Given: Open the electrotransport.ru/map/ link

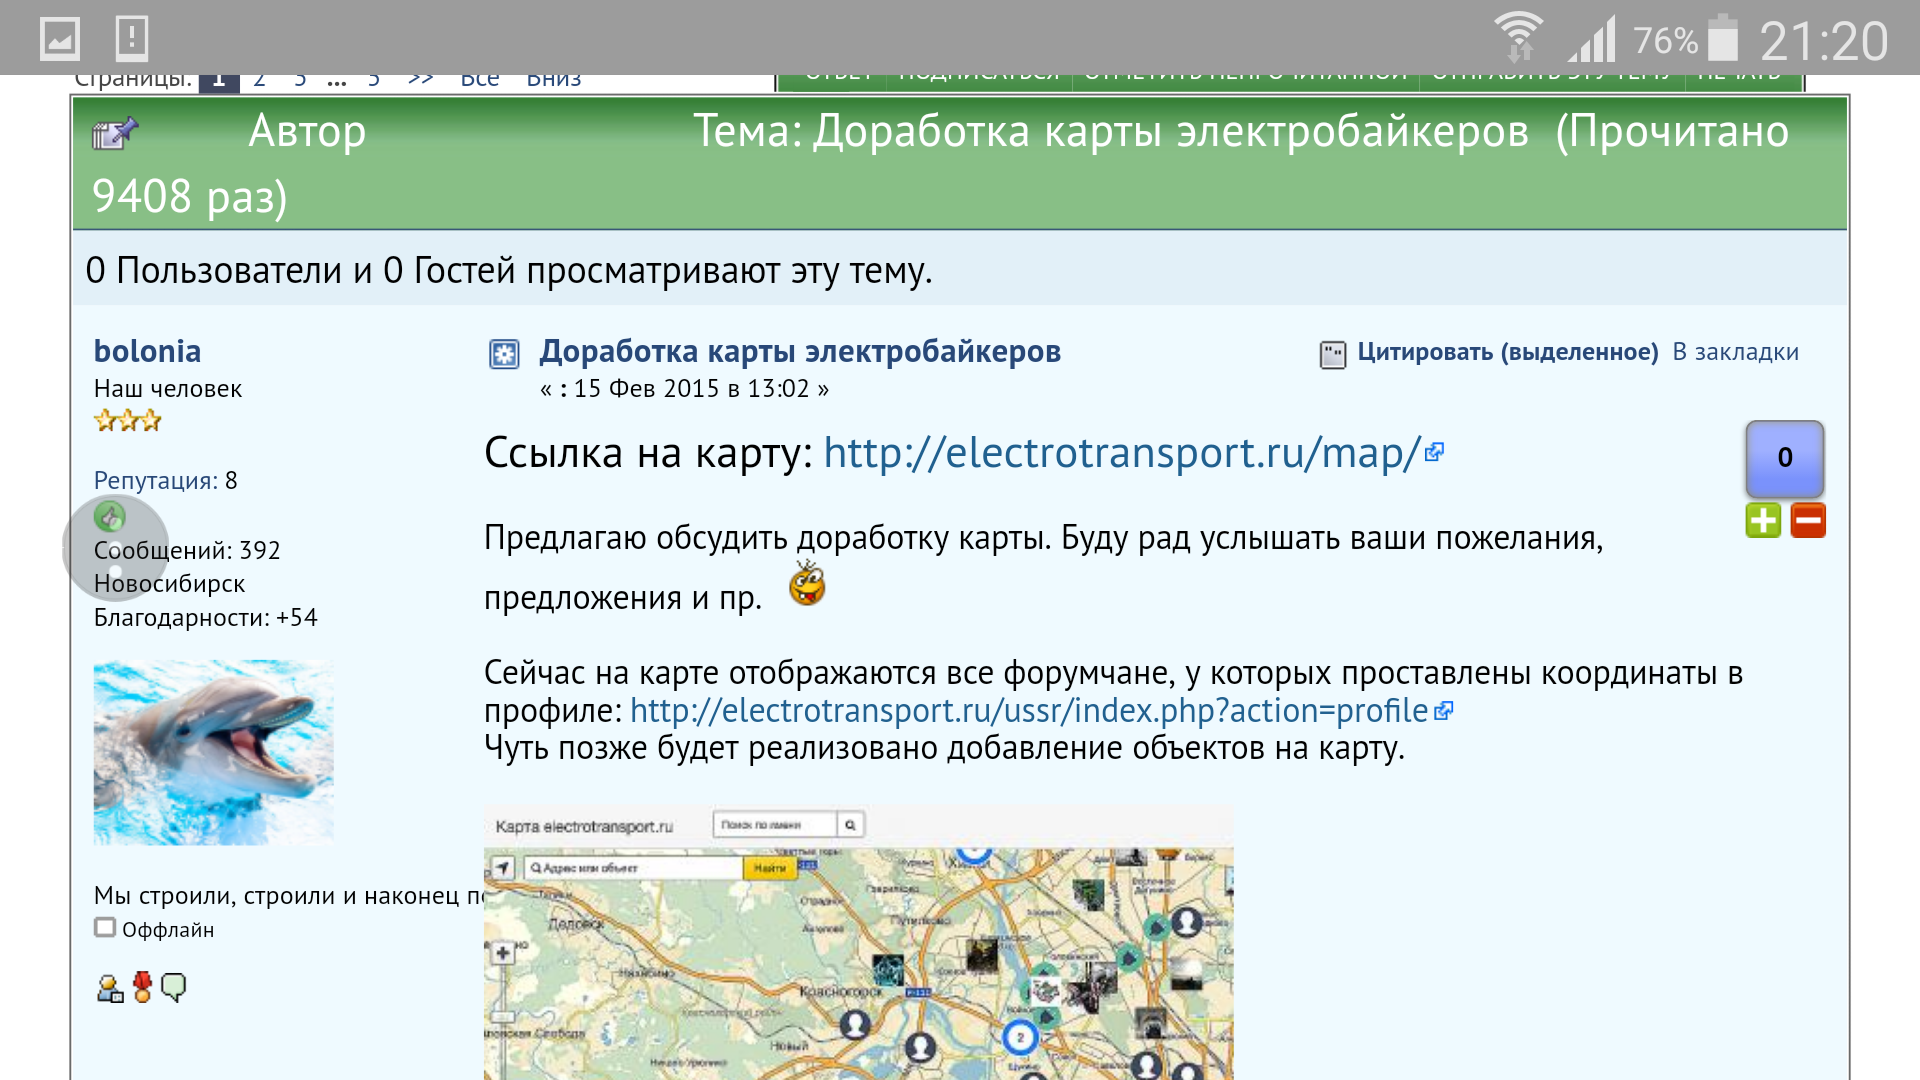Looking at the screenshot, I should pyautogui.click(x=1122, y=453).
